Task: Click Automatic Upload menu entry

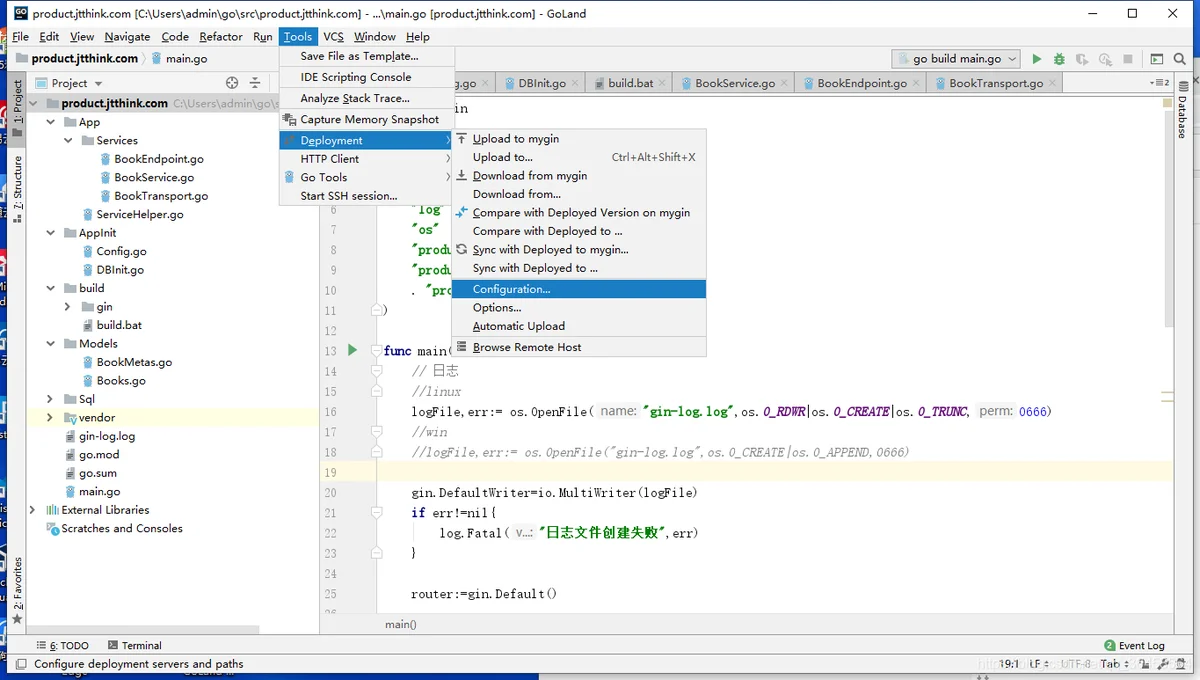Action: point(579,326)
